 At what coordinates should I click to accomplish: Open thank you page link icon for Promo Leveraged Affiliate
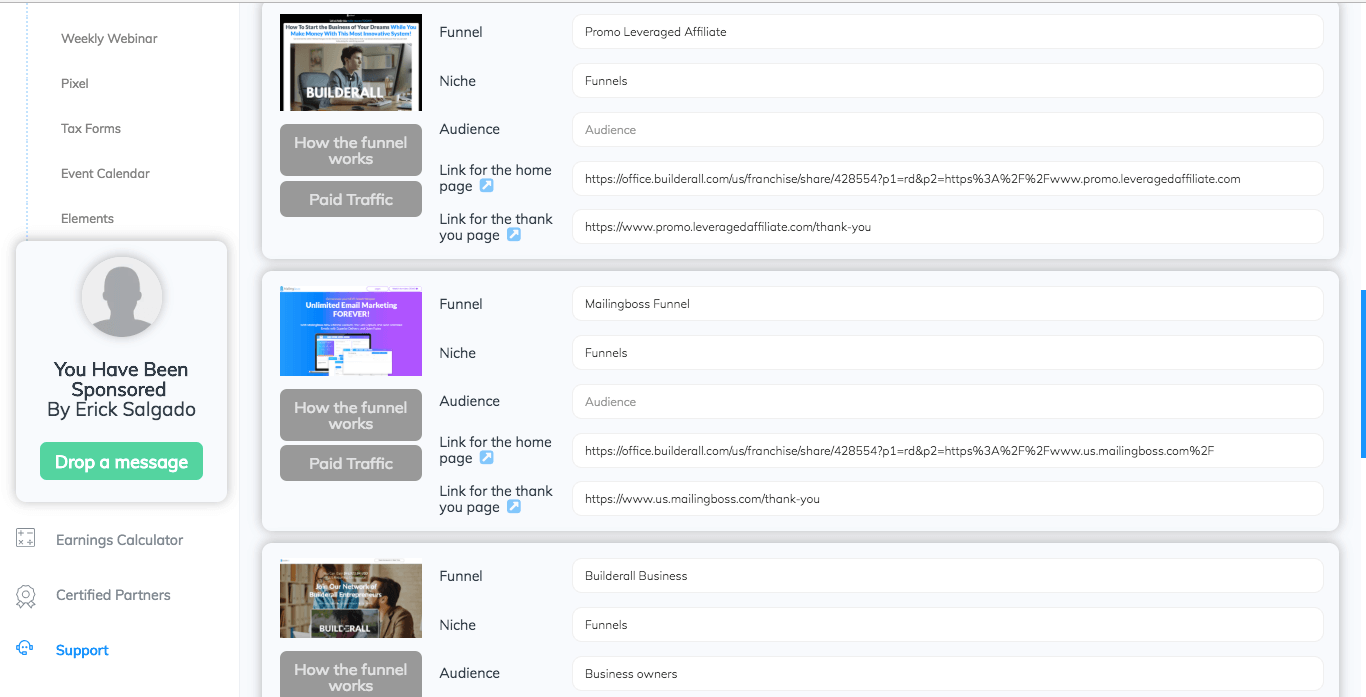tap(514, 235)
